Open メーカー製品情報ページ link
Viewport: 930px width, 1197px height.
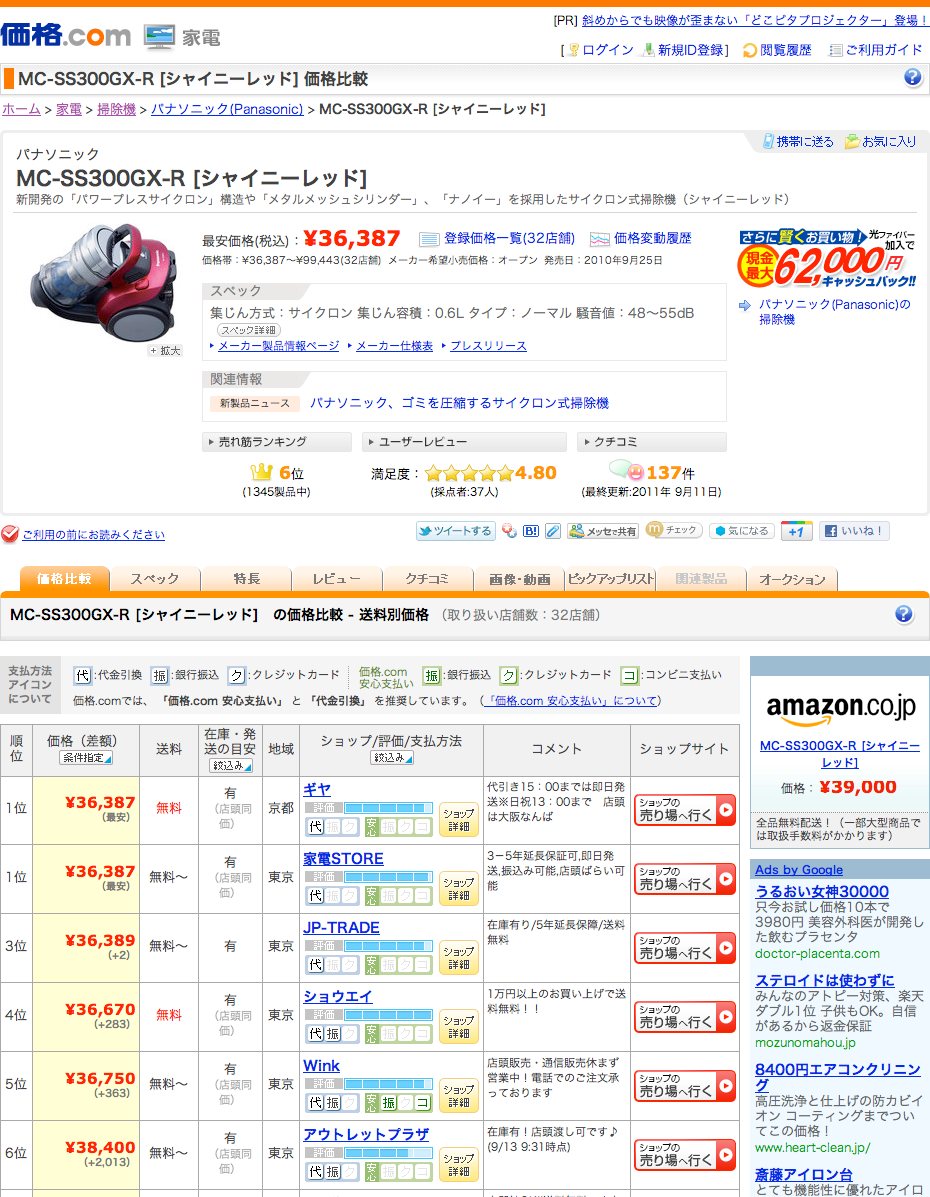coord(278,346)
